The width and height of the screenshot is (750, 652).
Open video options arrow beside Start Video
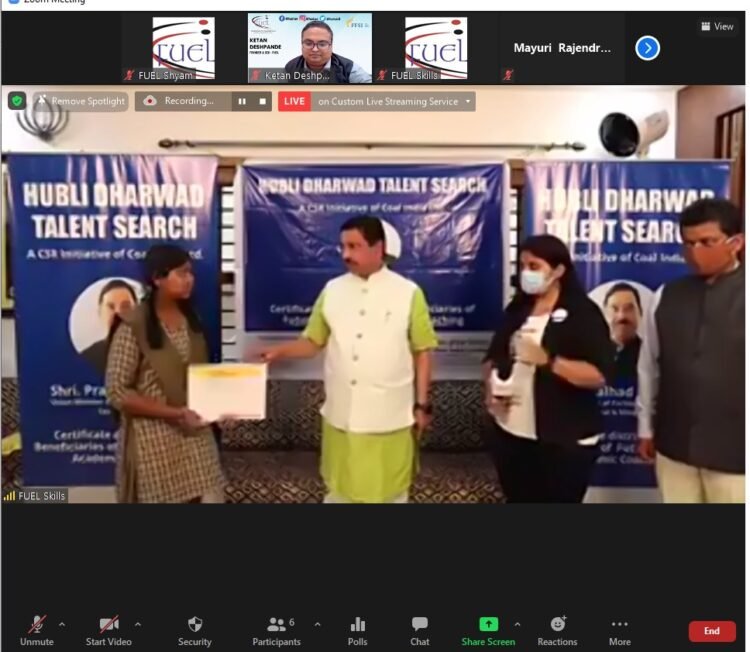[x=138, y=624]
